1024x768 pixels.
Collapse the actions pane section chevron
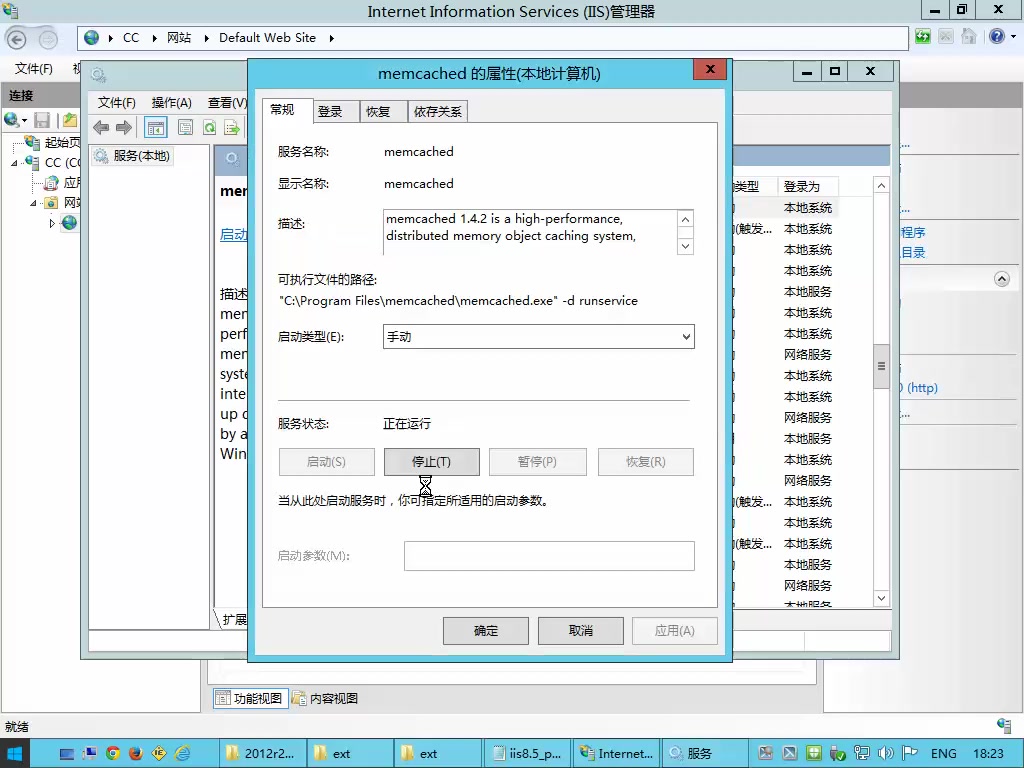(1002, 279)
